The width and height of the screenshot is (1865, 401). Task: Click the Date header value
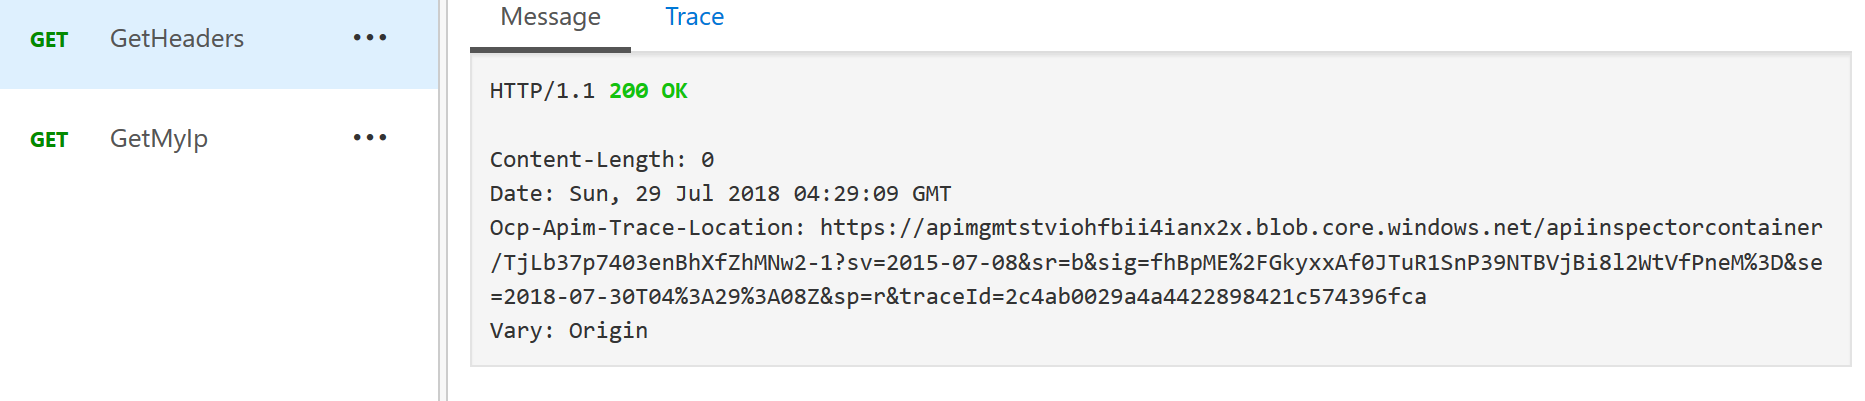[760, 194]
